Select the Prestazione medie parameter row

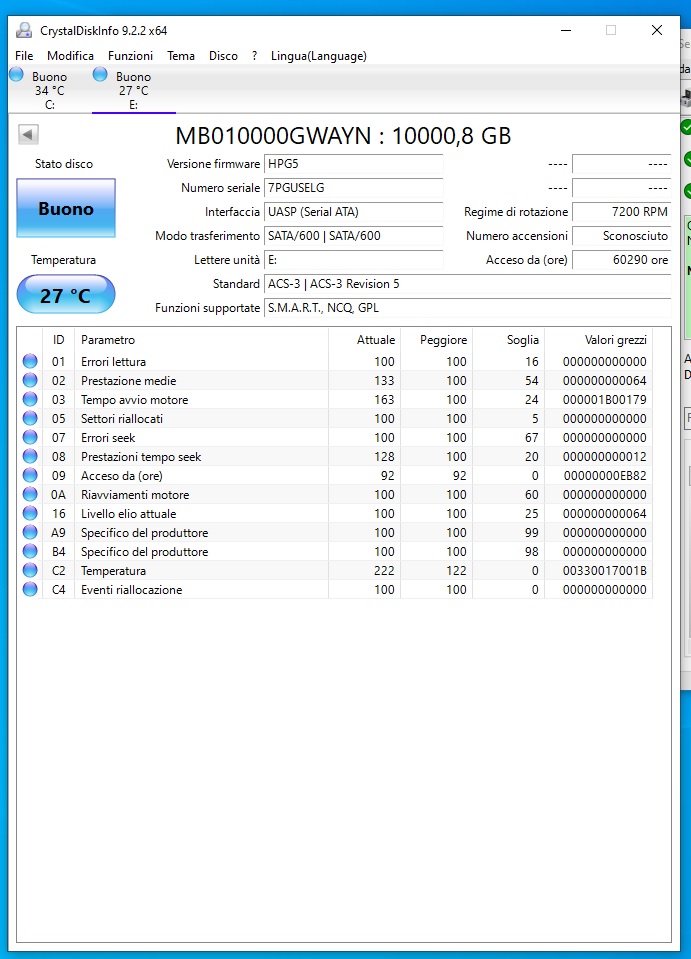[x=335, y=380]
